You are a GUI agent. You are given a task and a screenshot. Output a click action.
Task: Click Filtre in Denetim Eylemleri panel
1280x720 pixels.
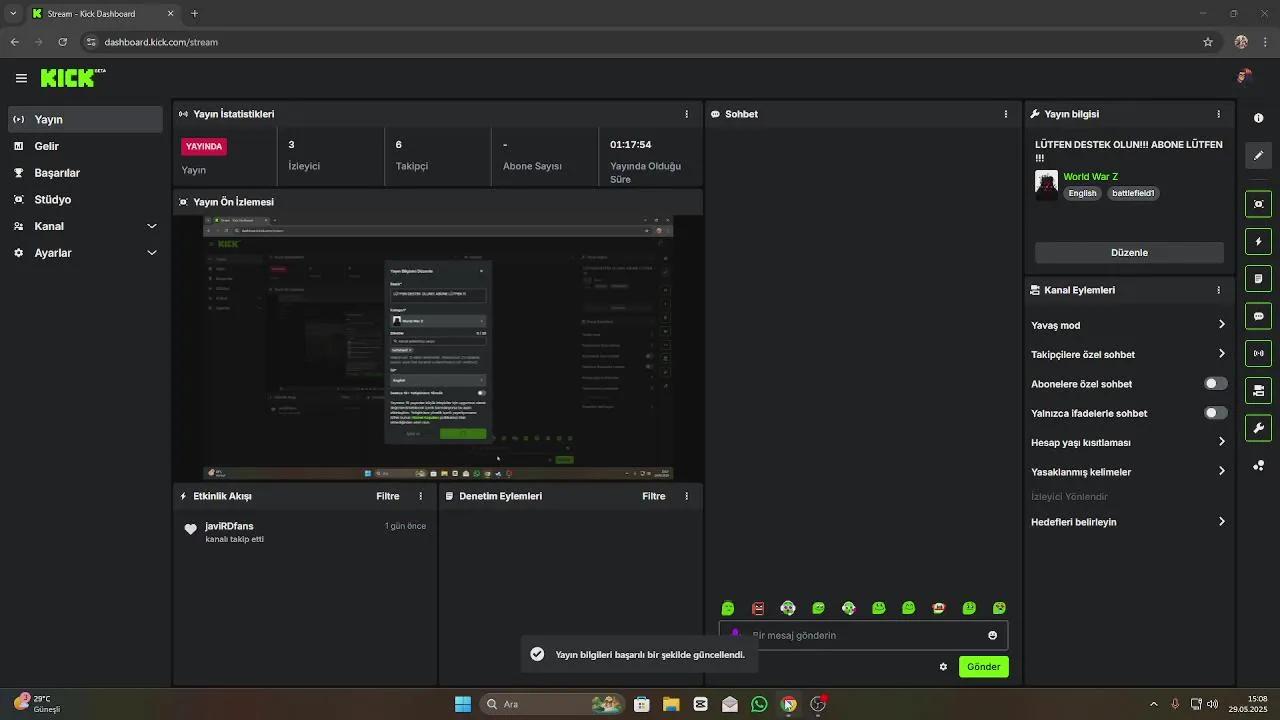click(x=654, y=496)
